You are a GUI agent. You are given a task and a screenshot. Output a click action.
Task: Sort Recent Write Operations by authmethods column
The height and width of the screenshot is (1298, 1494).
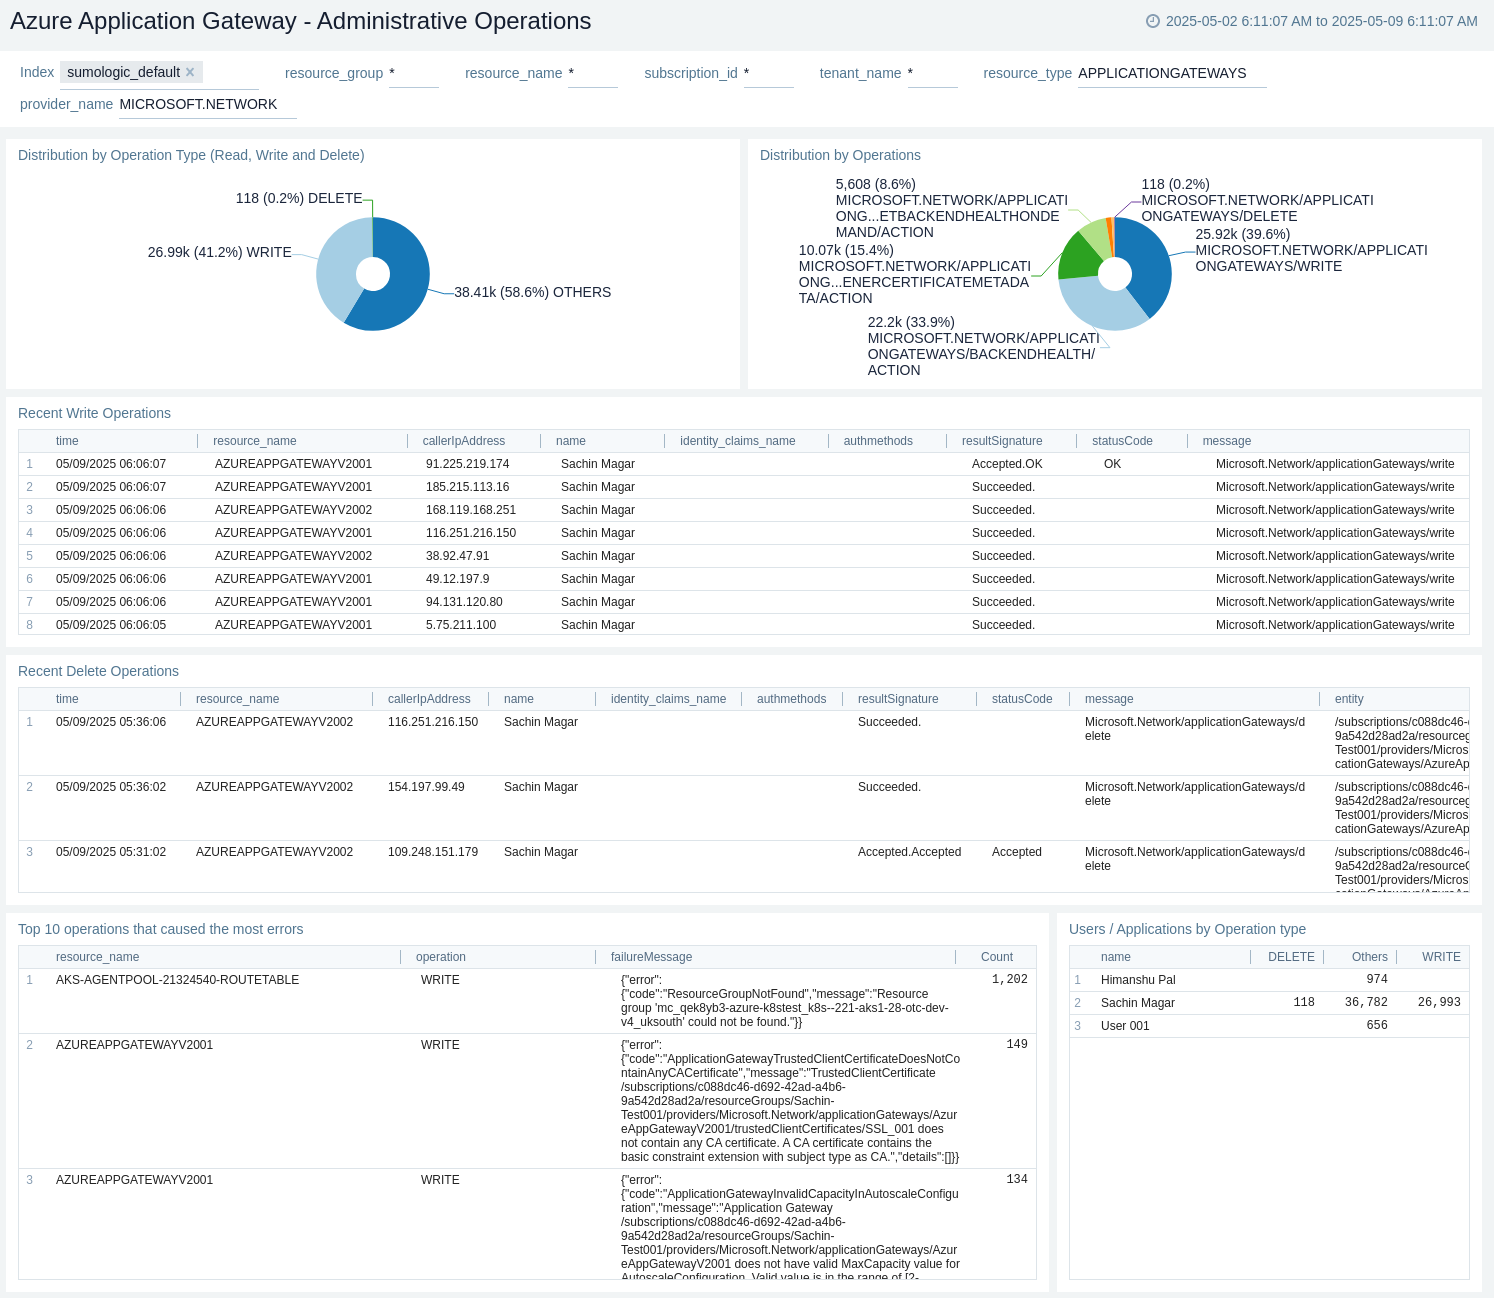(878, 441)
